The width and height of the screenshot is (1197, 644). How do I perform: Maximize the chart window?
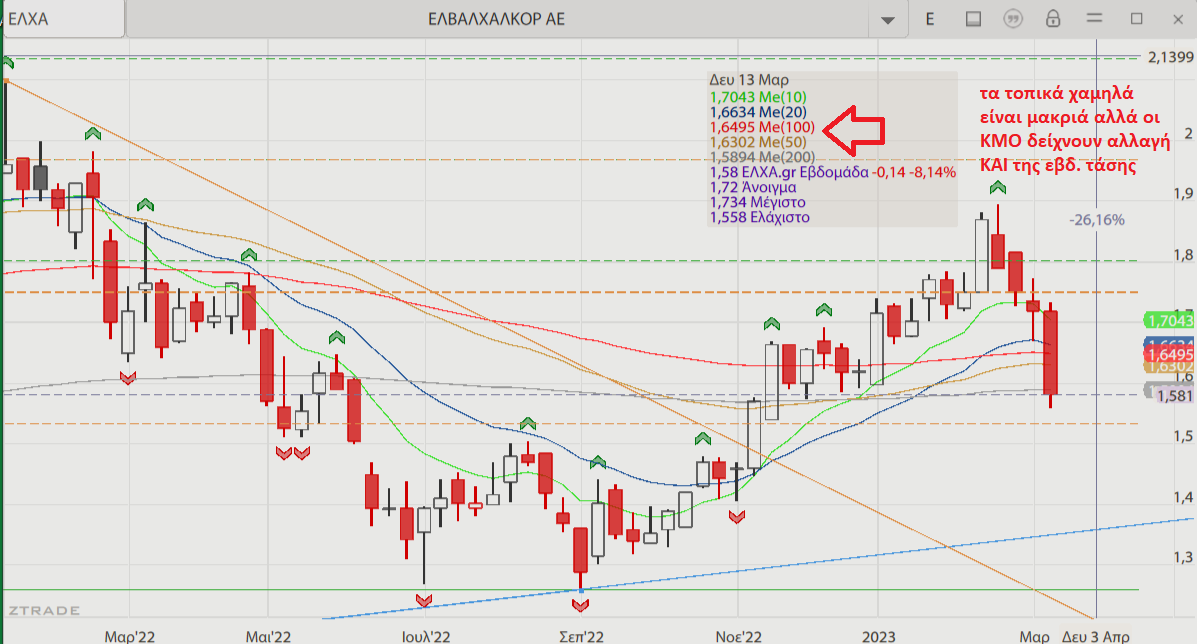[1137, 18]
